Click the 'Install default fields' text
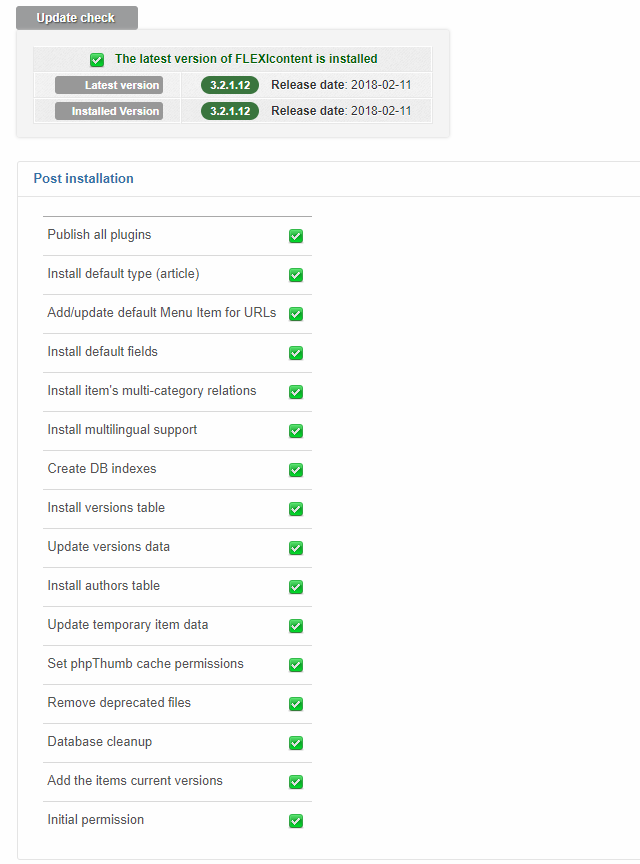The height and width of the screenshot is (864, 640). click(x=103, y=352)
